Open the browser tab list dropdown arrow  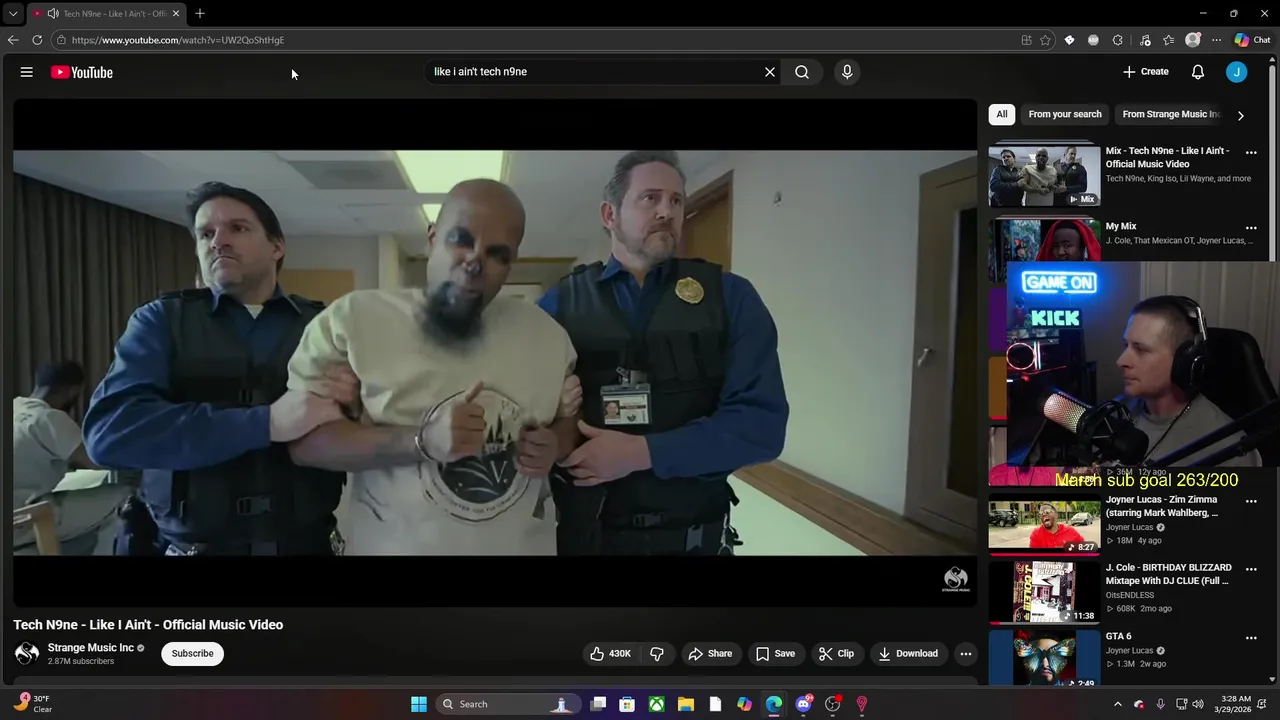point(13,14)
